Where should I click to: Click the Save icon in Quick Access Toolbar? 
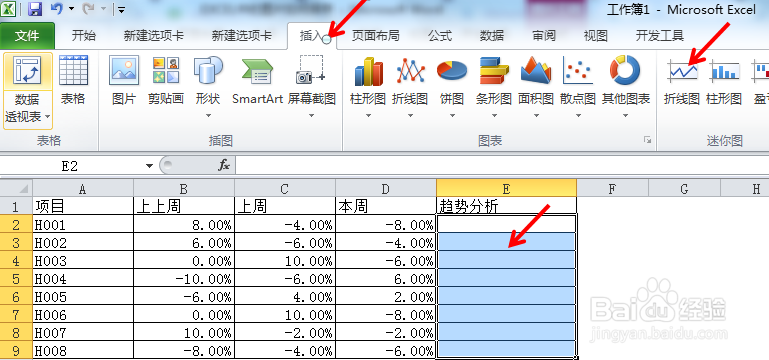34,9
